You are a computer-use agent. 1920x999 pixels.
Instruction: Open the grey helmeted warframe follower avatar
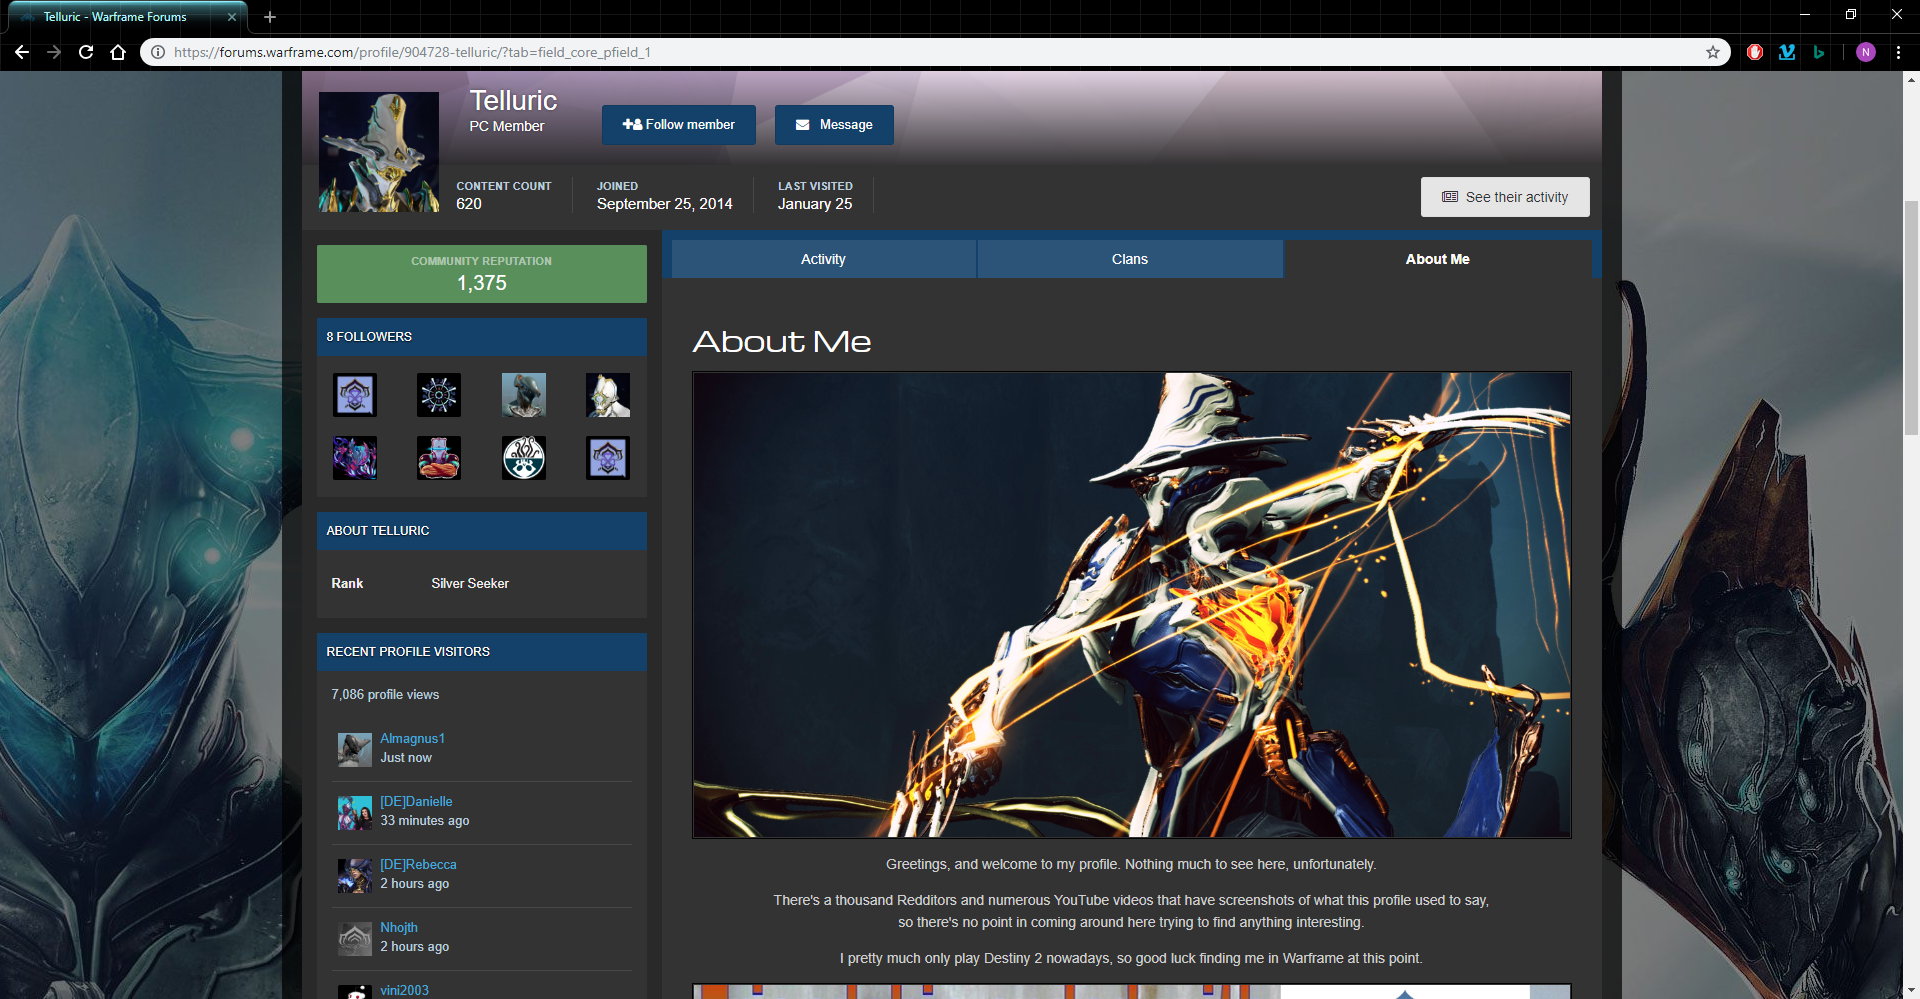(524, 395)
